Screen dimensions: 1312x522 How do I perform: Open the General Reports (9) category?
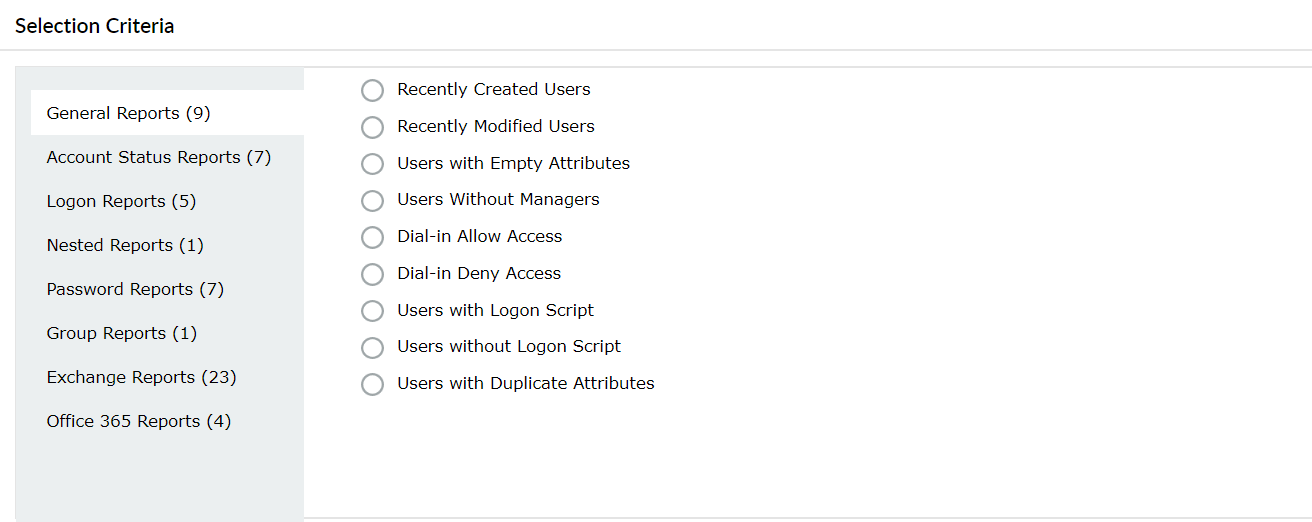click(128, 113)
